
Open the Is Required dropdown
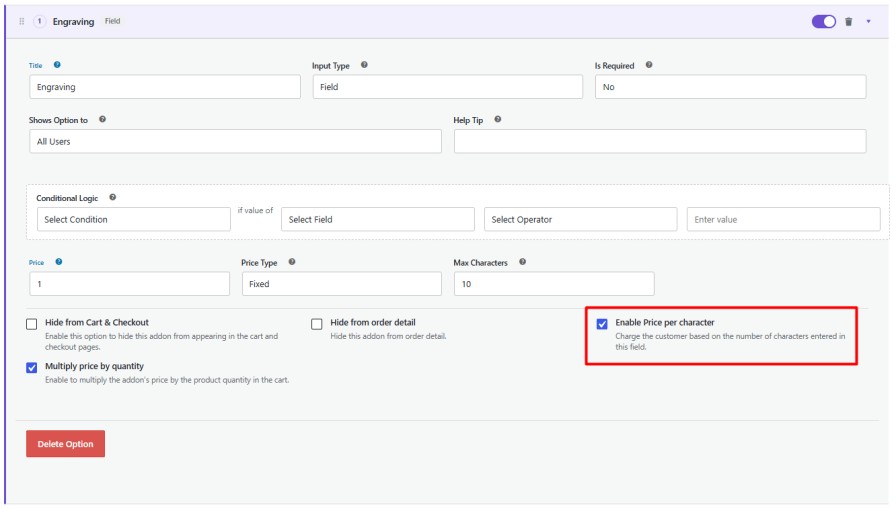tap(730, 87)
